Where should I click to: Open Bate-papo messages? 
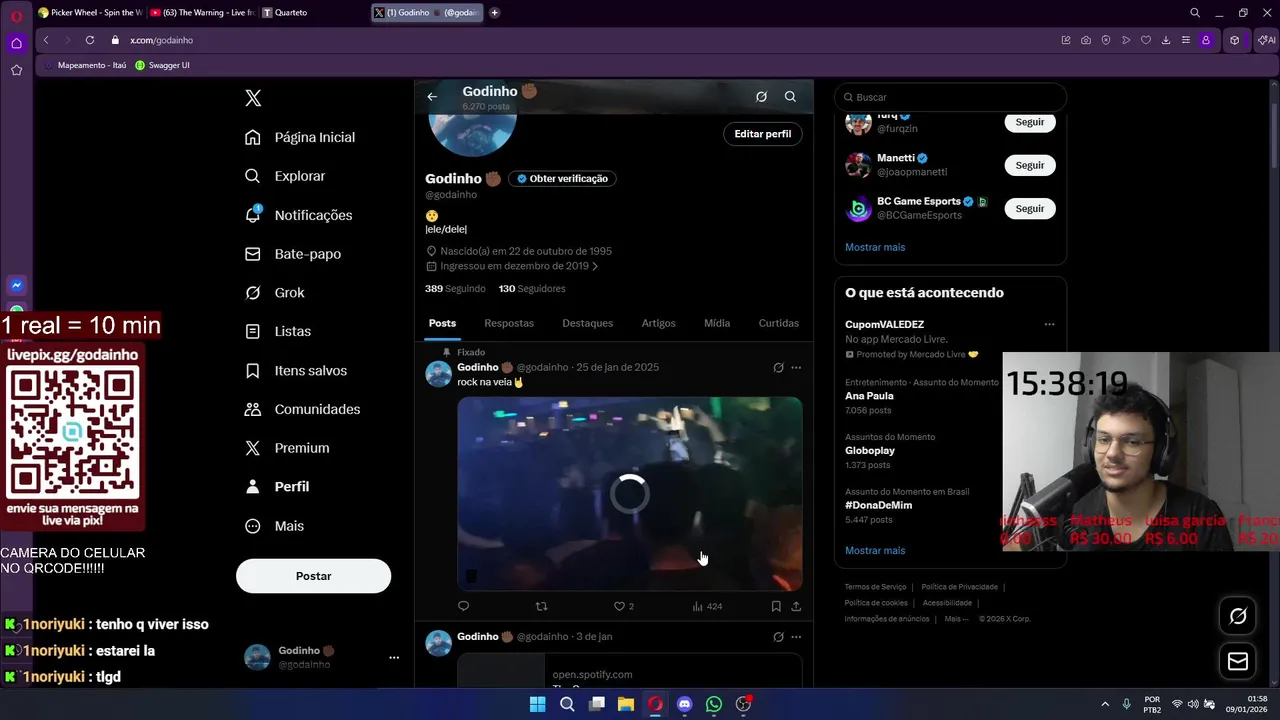tap(293, 254)
